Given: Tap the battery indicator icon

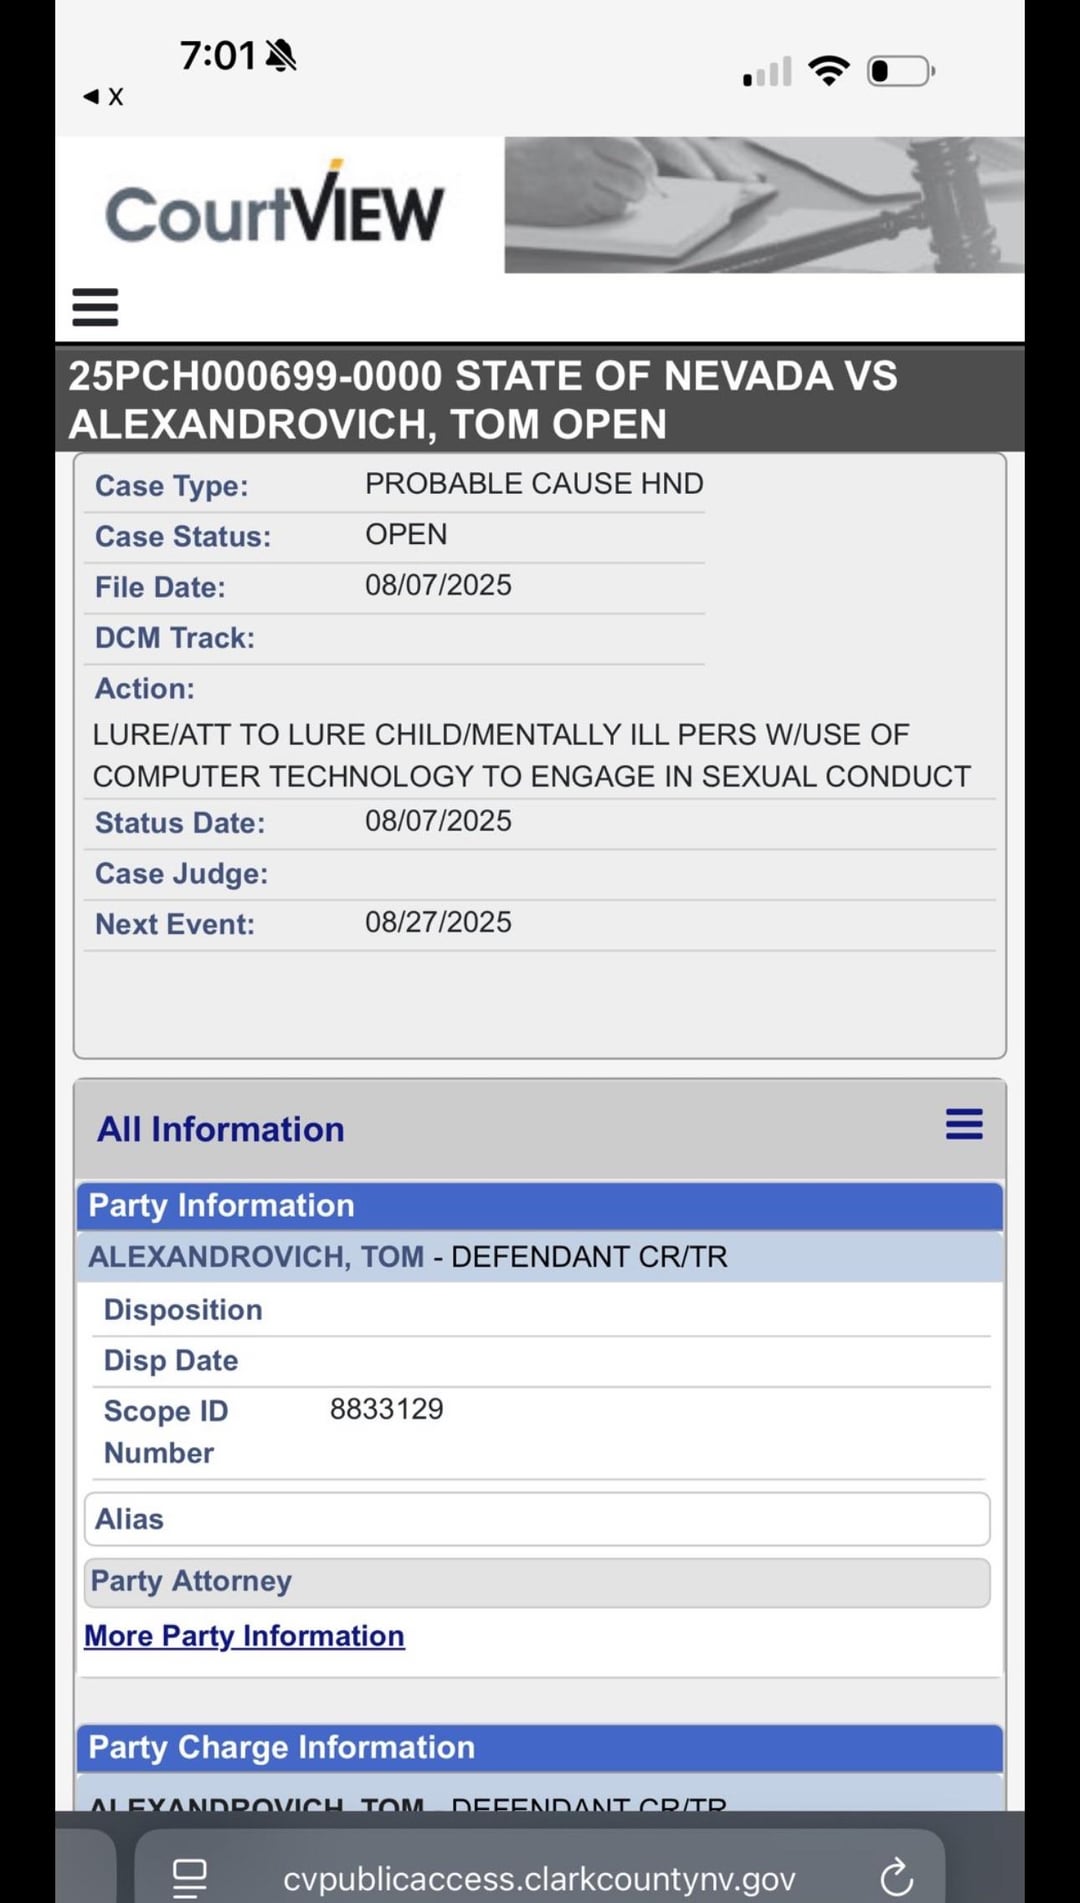Looking at the screenshot, I should 901,71.
